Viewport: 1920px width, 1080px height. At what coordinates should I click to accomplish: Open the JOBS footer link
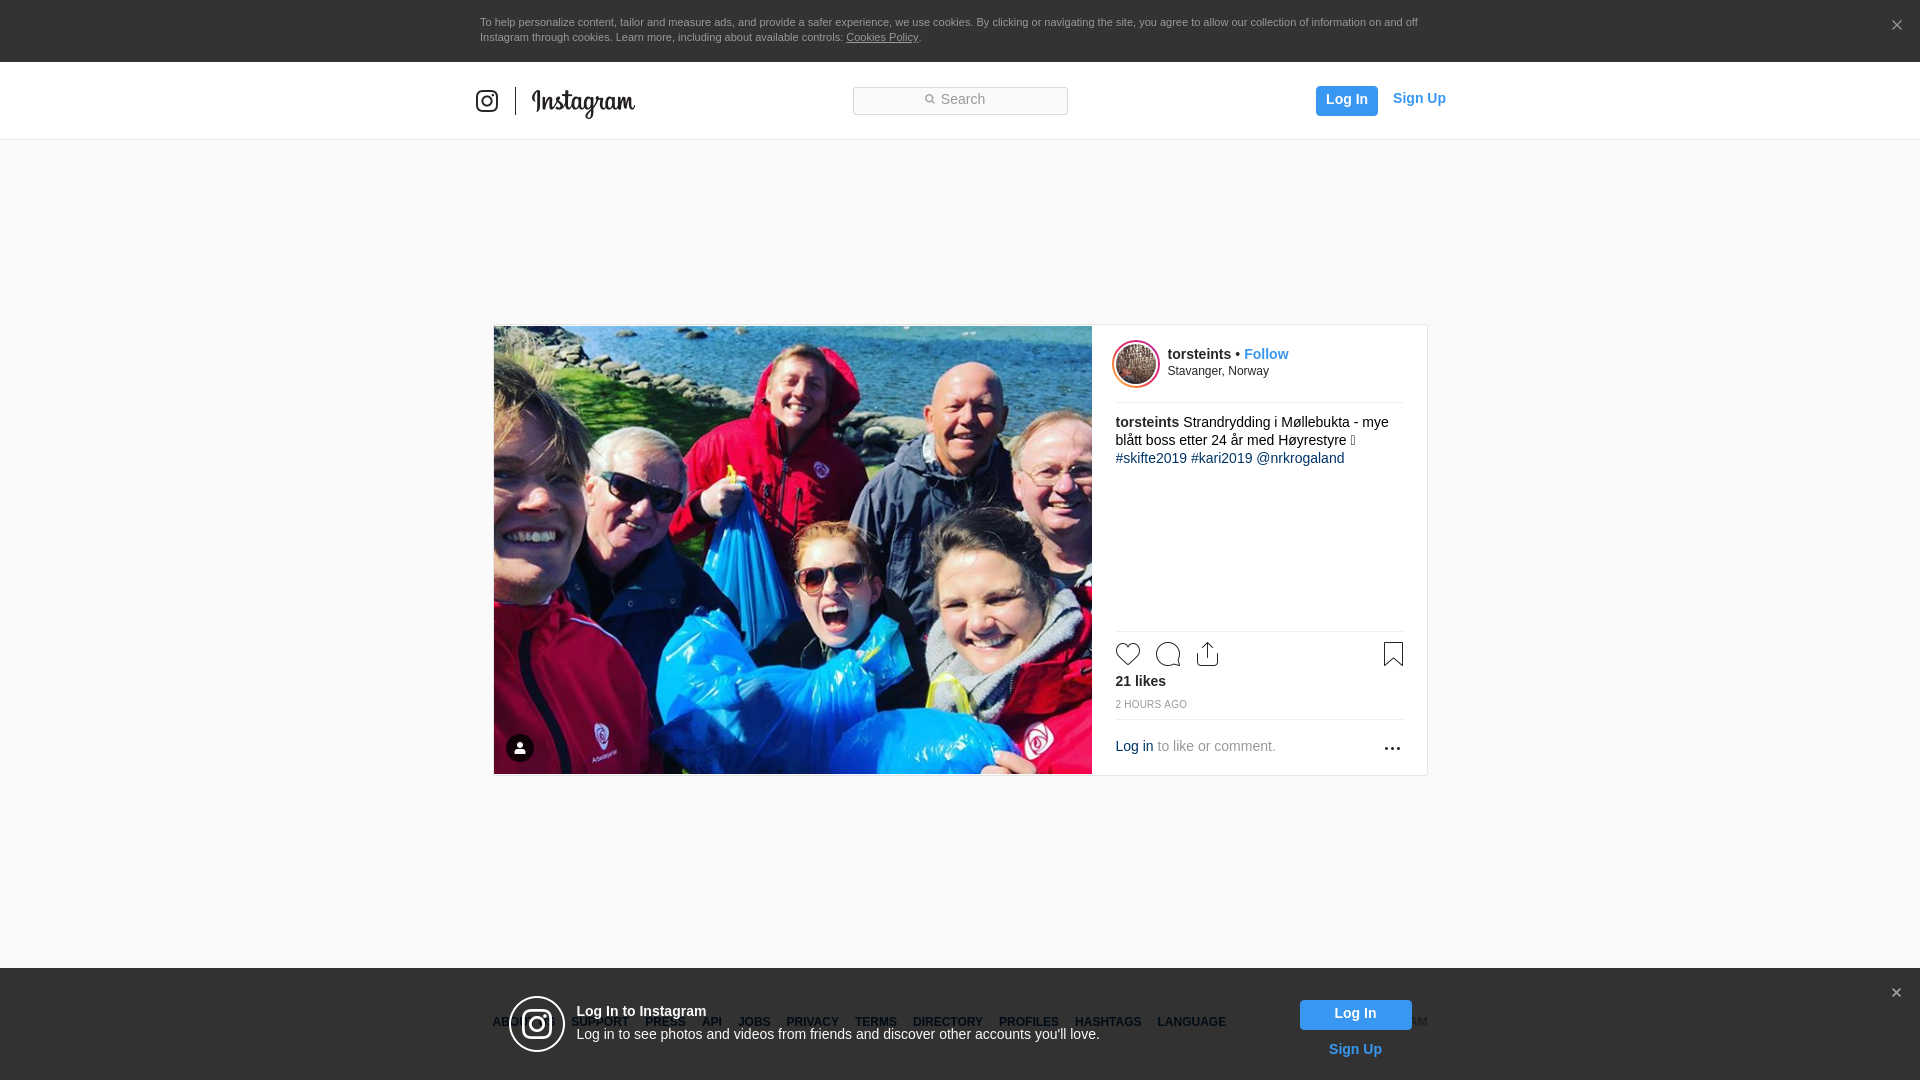click(754, 1022)
